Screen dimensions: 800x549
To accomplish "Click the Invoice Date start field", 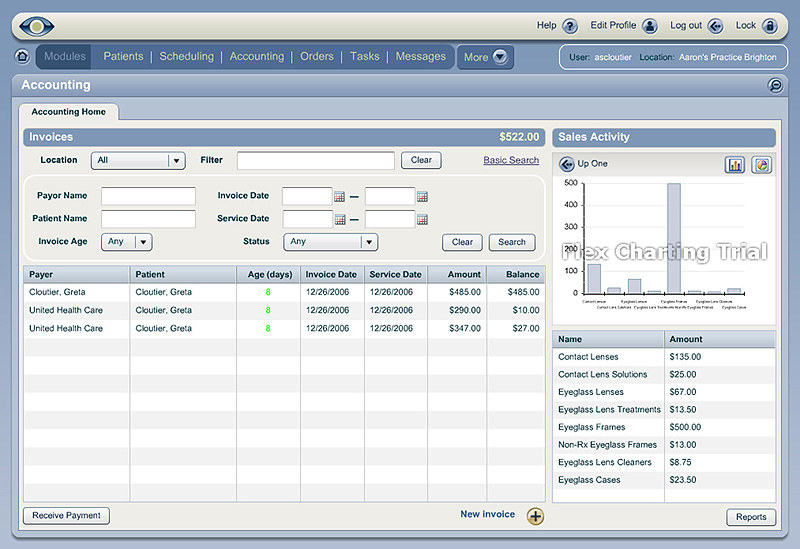I will pos(307,196).
